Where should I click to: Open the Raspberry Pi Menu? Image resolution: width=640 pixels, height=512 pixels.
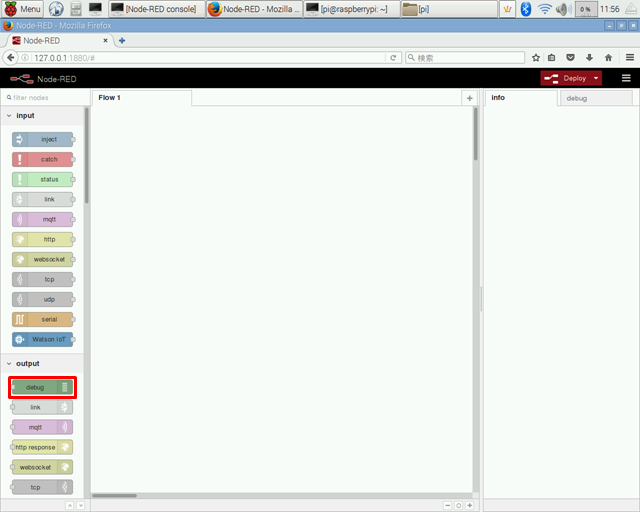[x=23, y=9]
